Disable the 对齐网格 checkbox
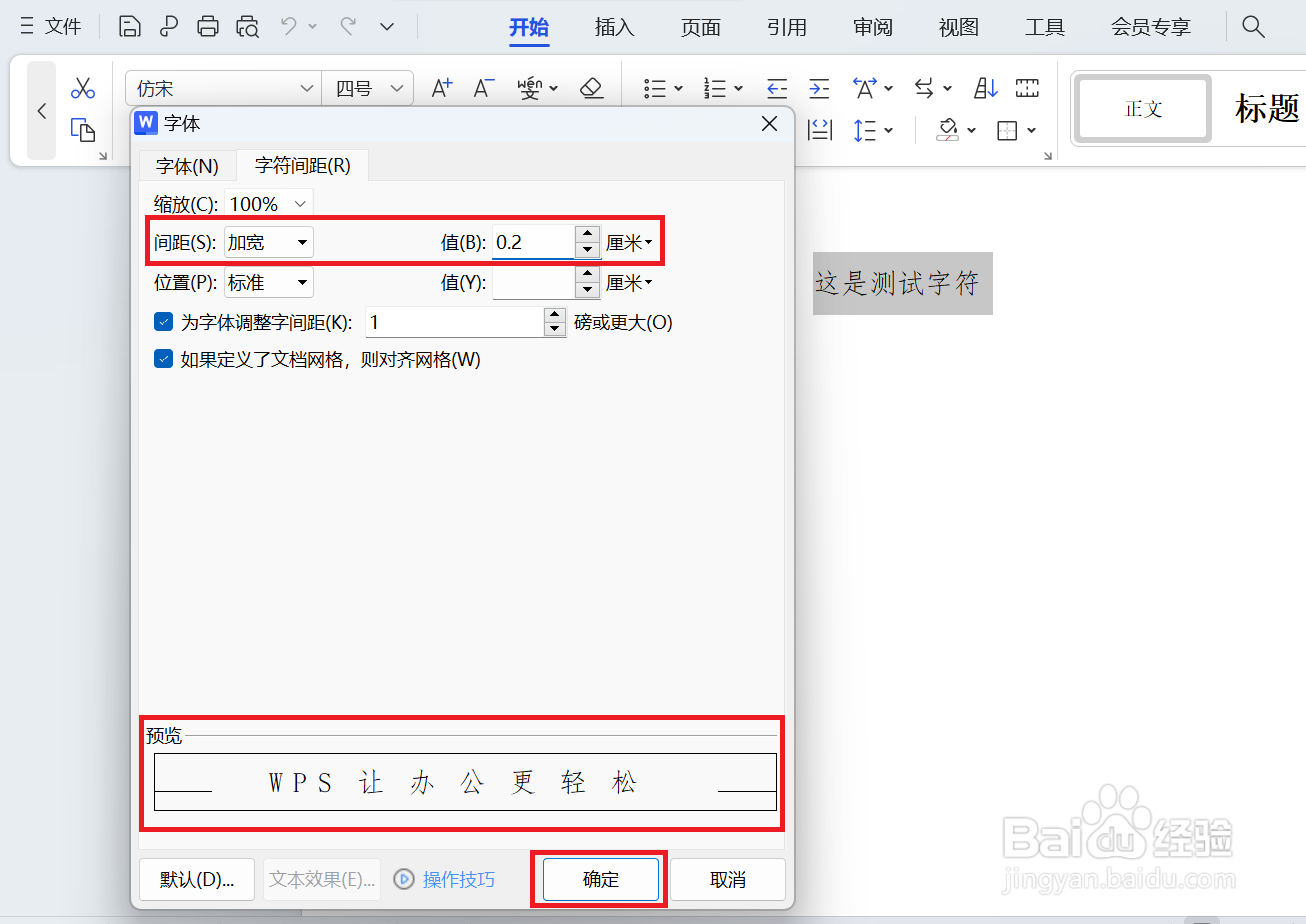This screenshot has width=1306, height=924. click(x=163, y=358)
